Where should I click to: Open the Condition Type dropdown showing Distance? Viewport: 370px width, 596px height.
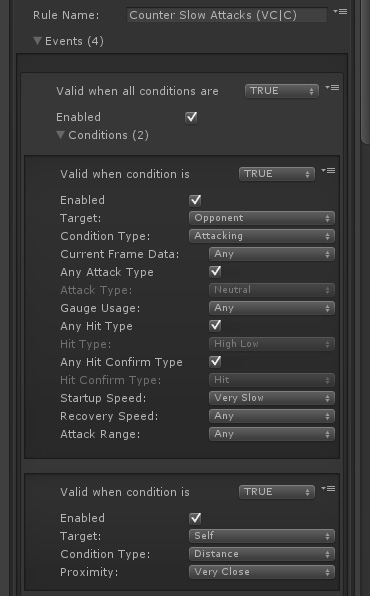[x=262, y=554]
